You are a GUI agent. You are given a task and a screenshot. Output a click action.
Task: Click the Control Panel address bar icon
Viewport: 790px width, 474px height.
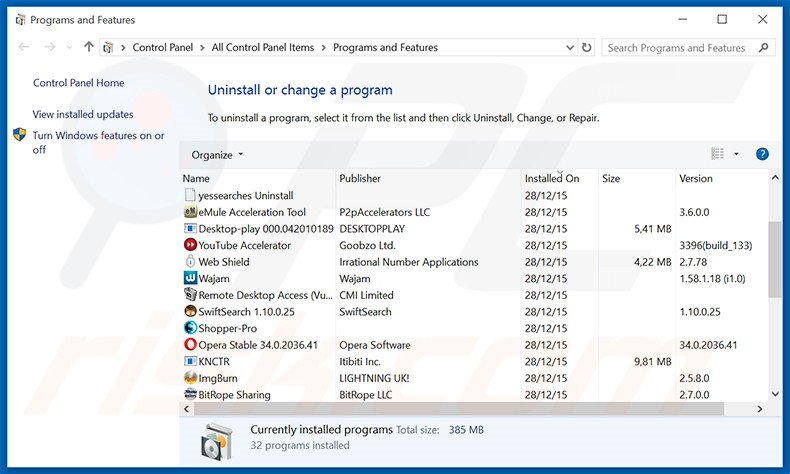108,48
